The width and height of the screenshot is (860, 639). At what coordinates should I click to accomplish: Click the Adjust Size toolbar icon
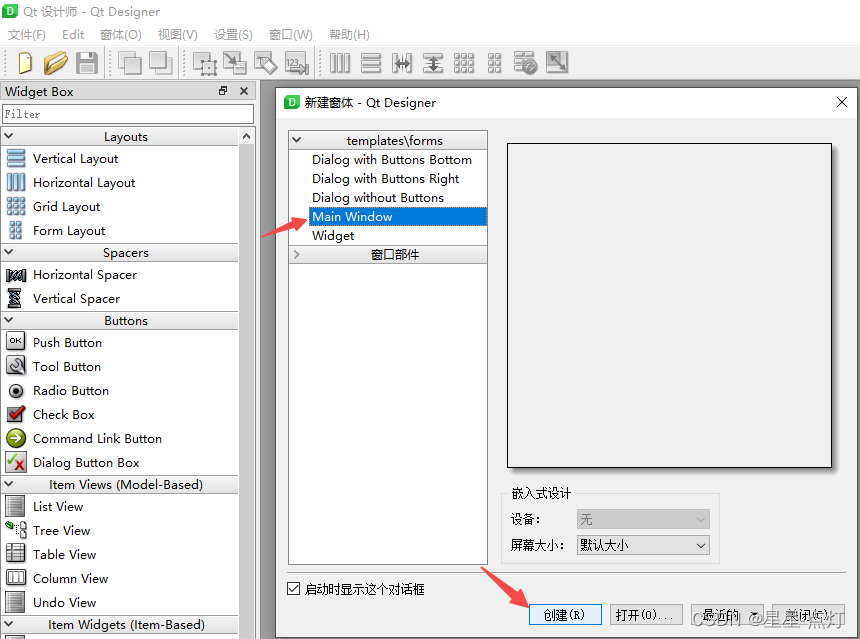pos(557,62)
